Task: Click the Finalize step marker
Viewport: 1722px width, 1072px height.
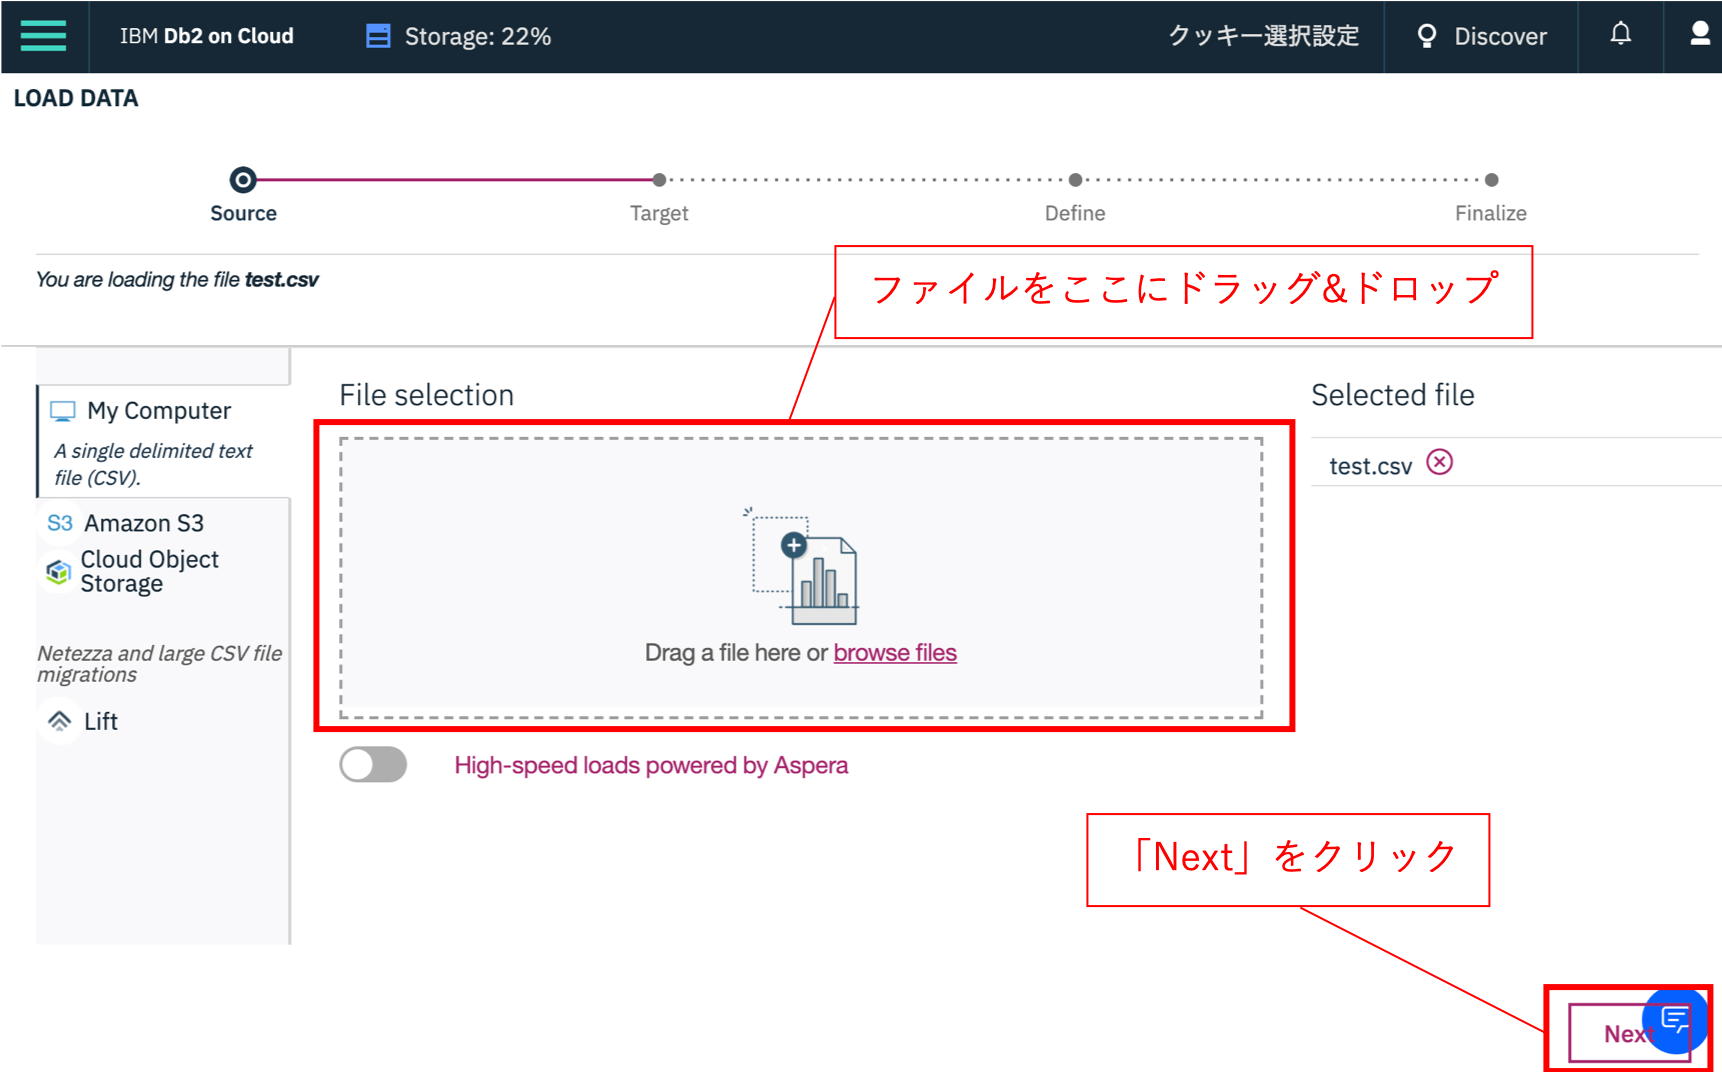Action: [1491, 180]
